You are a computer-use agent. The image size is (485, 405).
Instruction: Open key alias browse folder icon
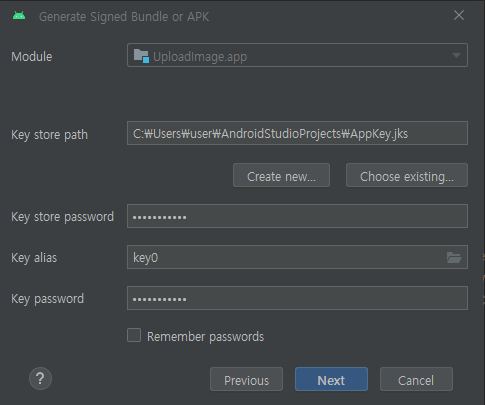454,257
